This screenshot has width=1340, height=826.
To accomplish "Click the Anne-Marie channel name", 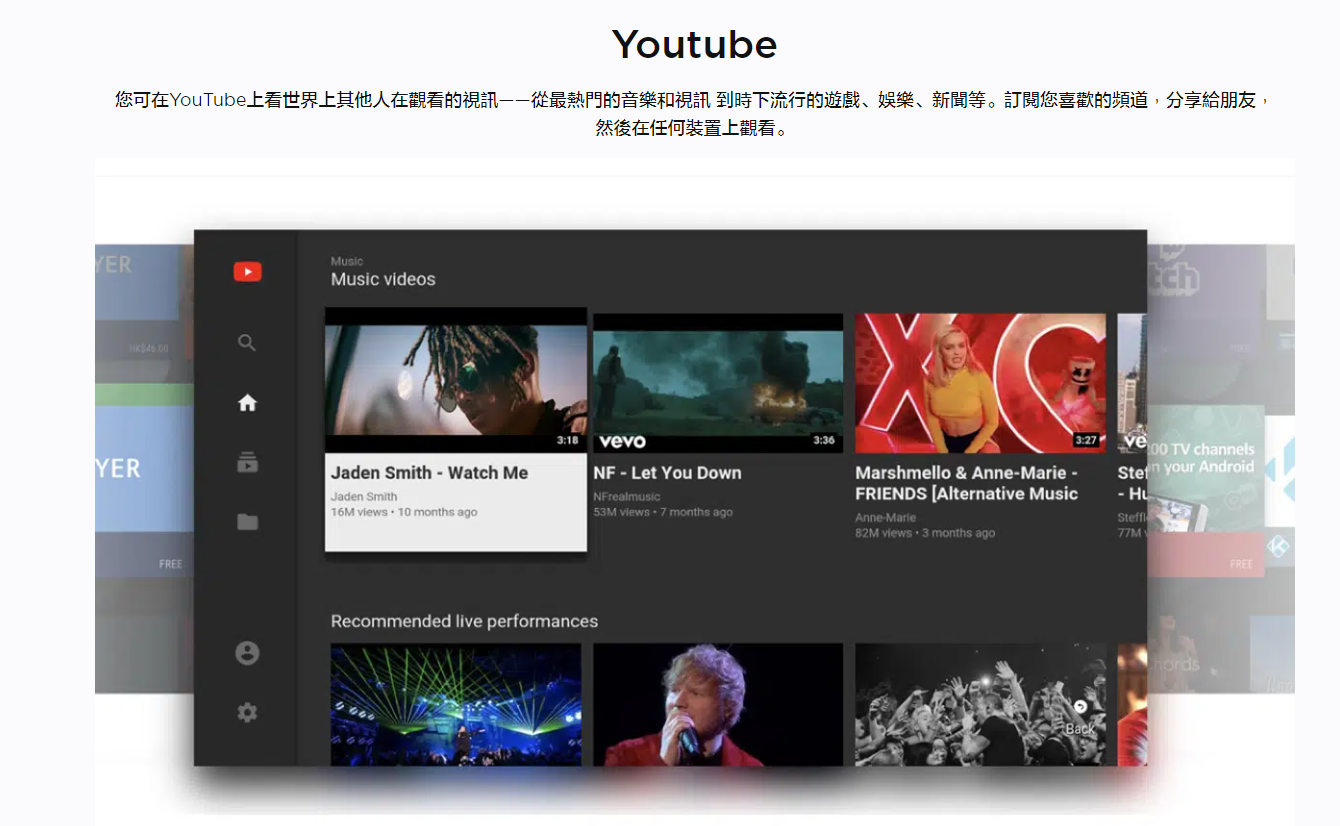I will (886, 517).
